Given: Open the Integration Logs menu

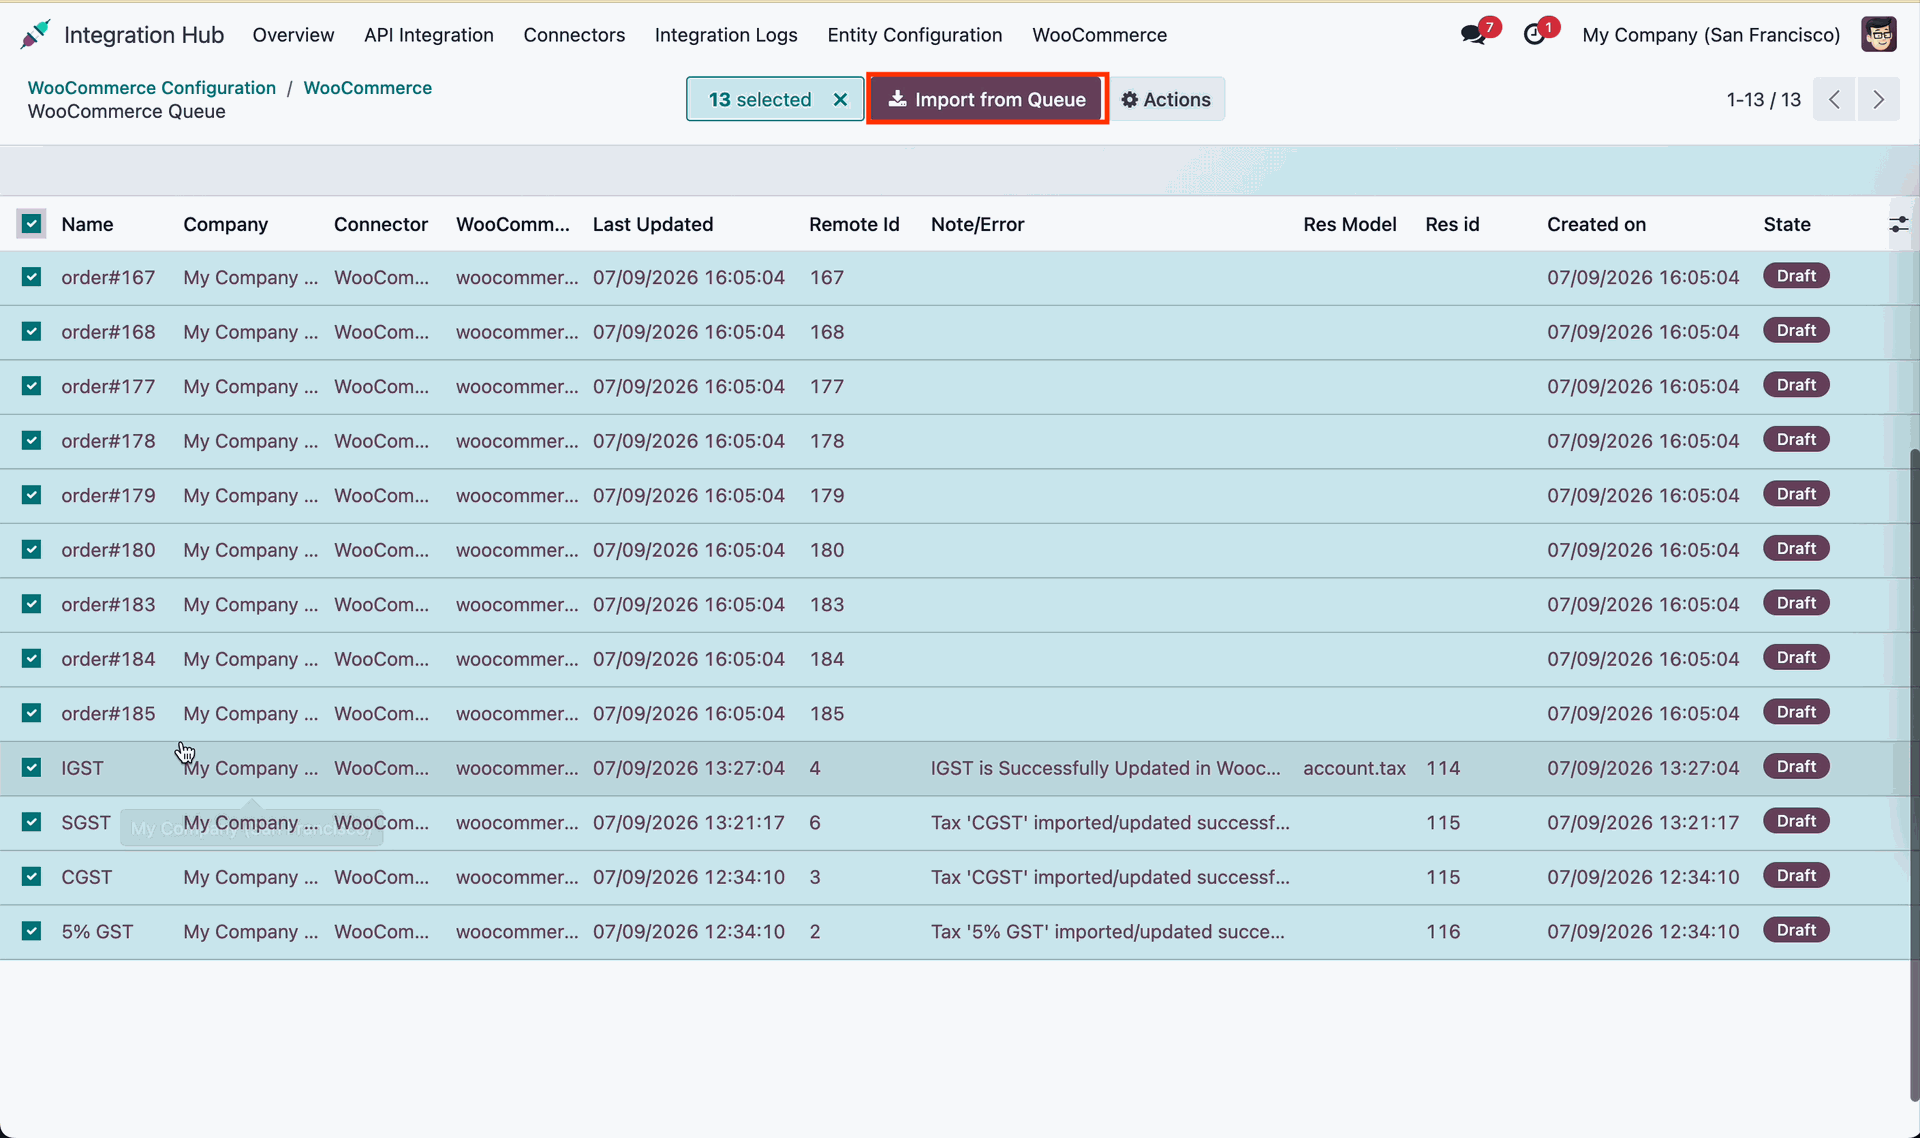Looking at the screenshot, I should pyautogui.click(x=726, y=35).
